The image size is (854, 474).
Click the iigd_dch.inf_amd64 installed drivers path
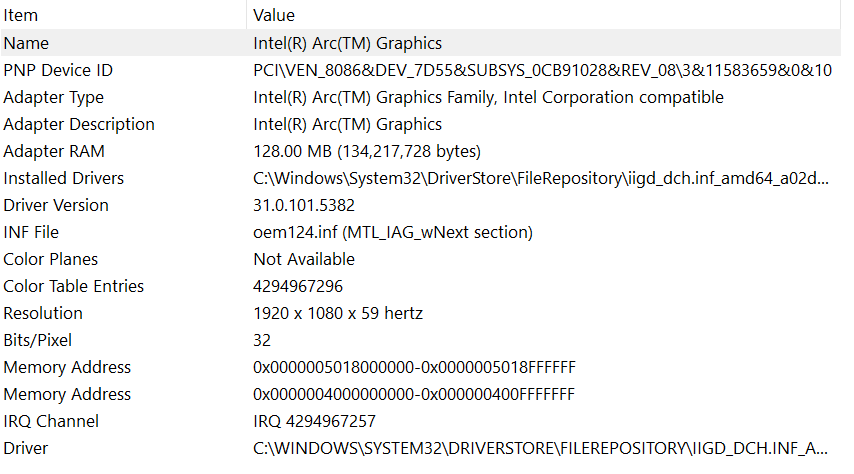tap(541, 178)
